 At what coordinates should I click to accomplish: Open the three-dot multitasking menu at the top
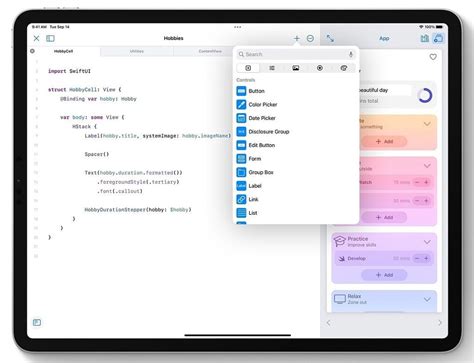point(238,27)
